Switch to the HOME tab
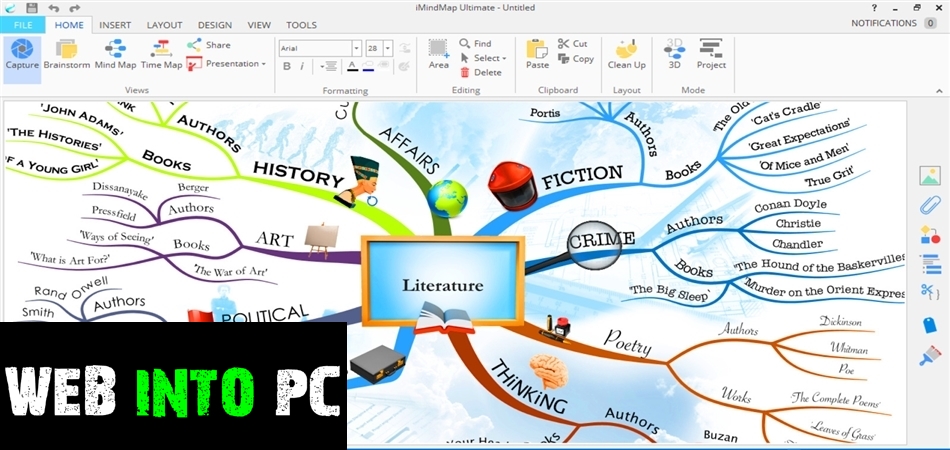Screen dimensions: 950x450 (x=69, y=25)
